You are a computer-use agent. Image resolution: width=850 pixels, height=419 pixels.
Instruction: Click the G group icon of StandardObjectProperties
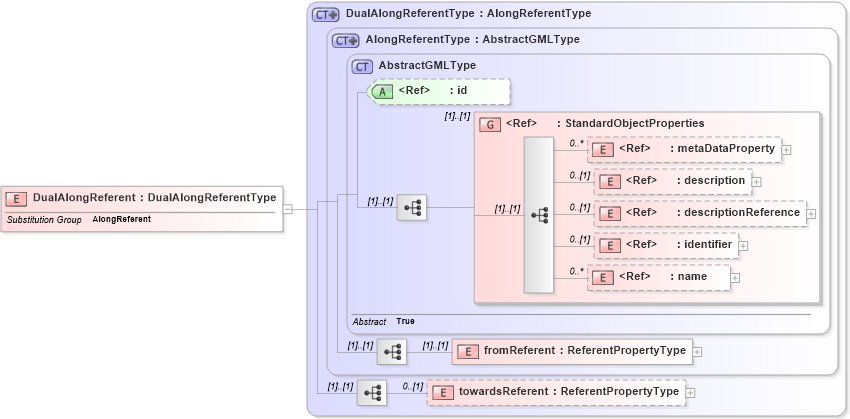[x=490, y=125]
